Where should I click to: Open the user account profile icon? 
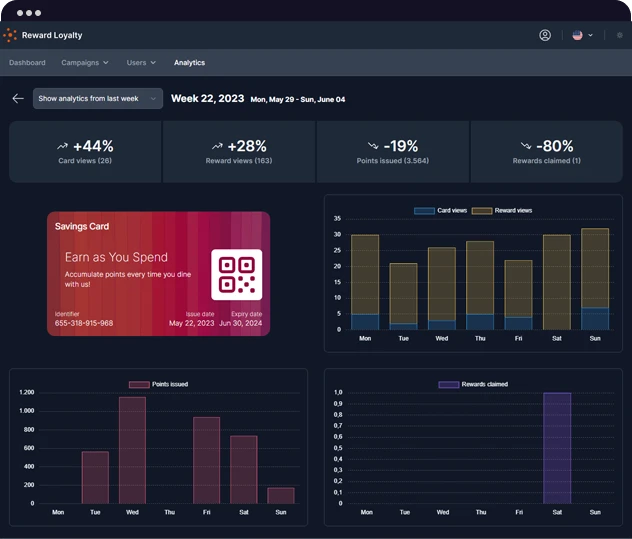coord(545,35)
